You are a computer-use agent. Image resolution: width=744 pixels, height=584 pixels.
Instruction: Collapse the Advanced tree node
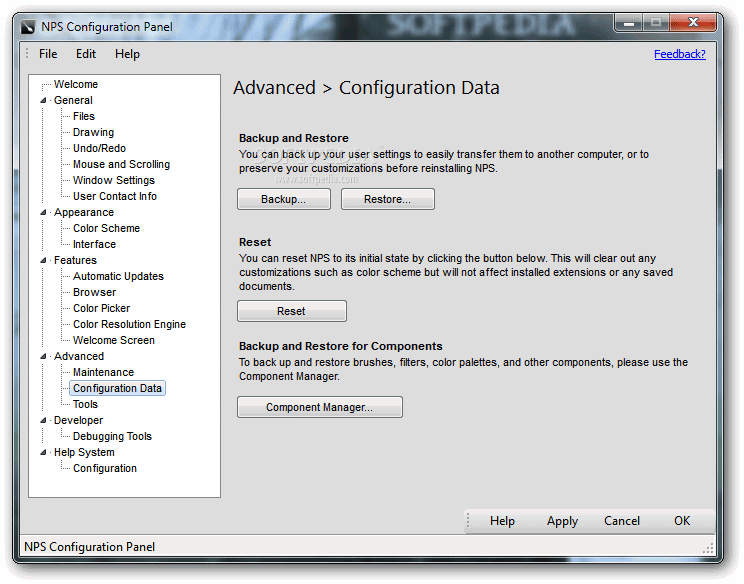(x=44, y=356)
